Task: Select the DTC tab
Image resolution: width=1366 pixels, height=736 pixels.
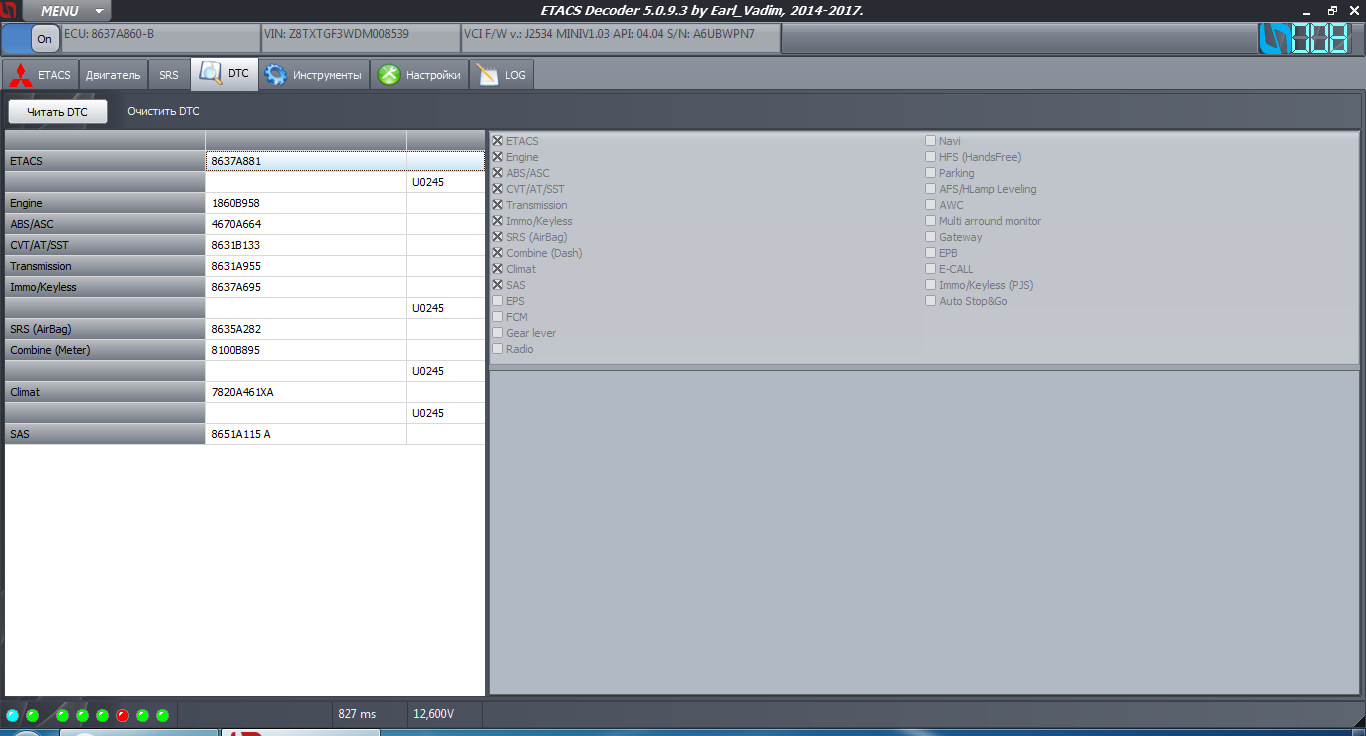Action: coord(225,74)
